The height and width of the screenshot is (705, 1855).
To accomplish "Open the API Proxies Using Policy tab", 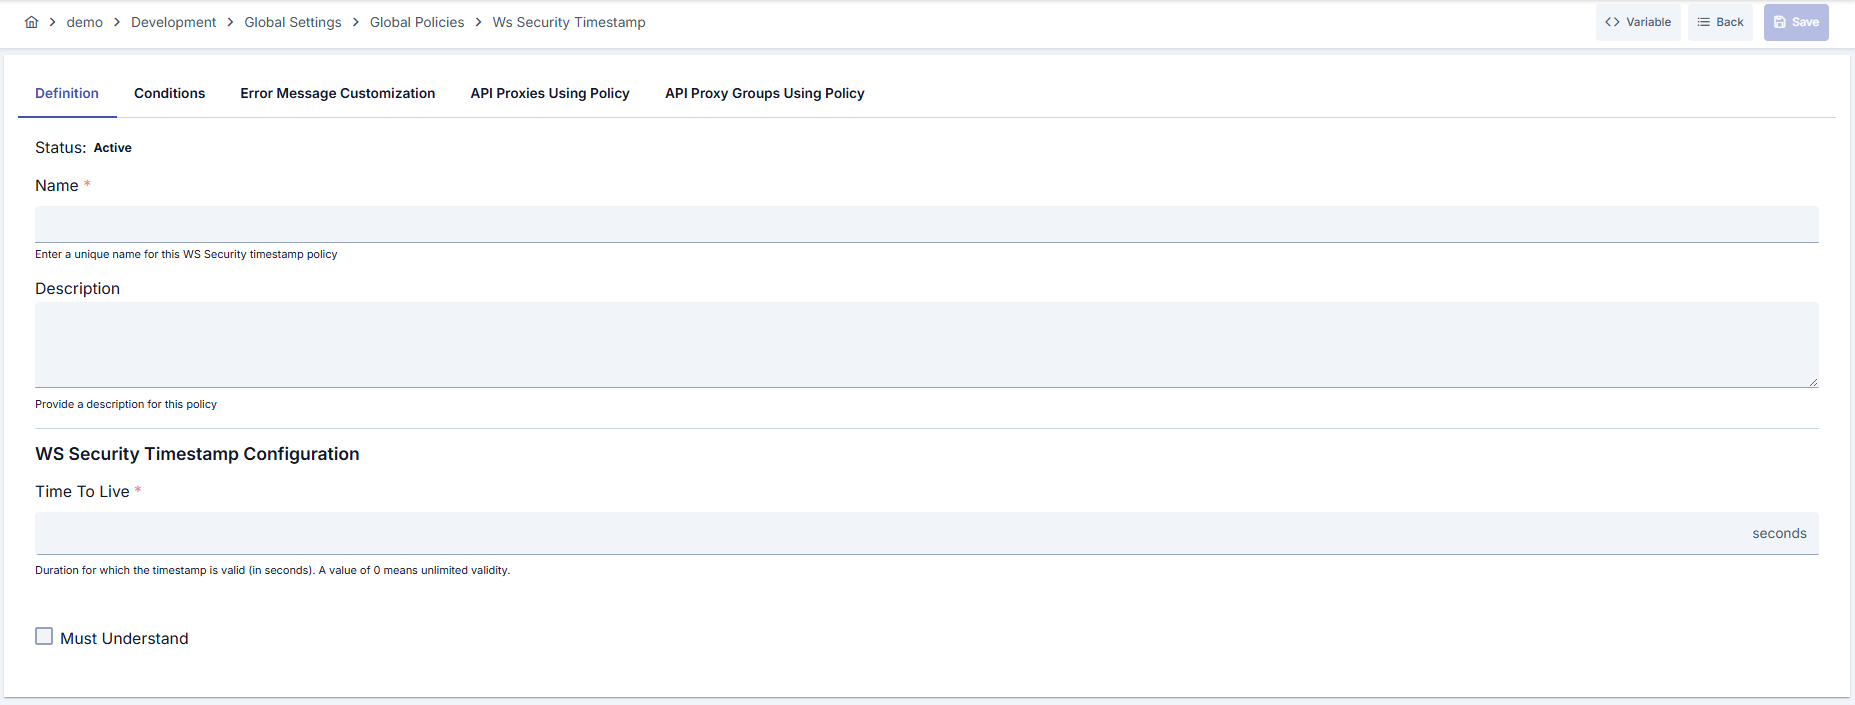I will tap(550, 93).
